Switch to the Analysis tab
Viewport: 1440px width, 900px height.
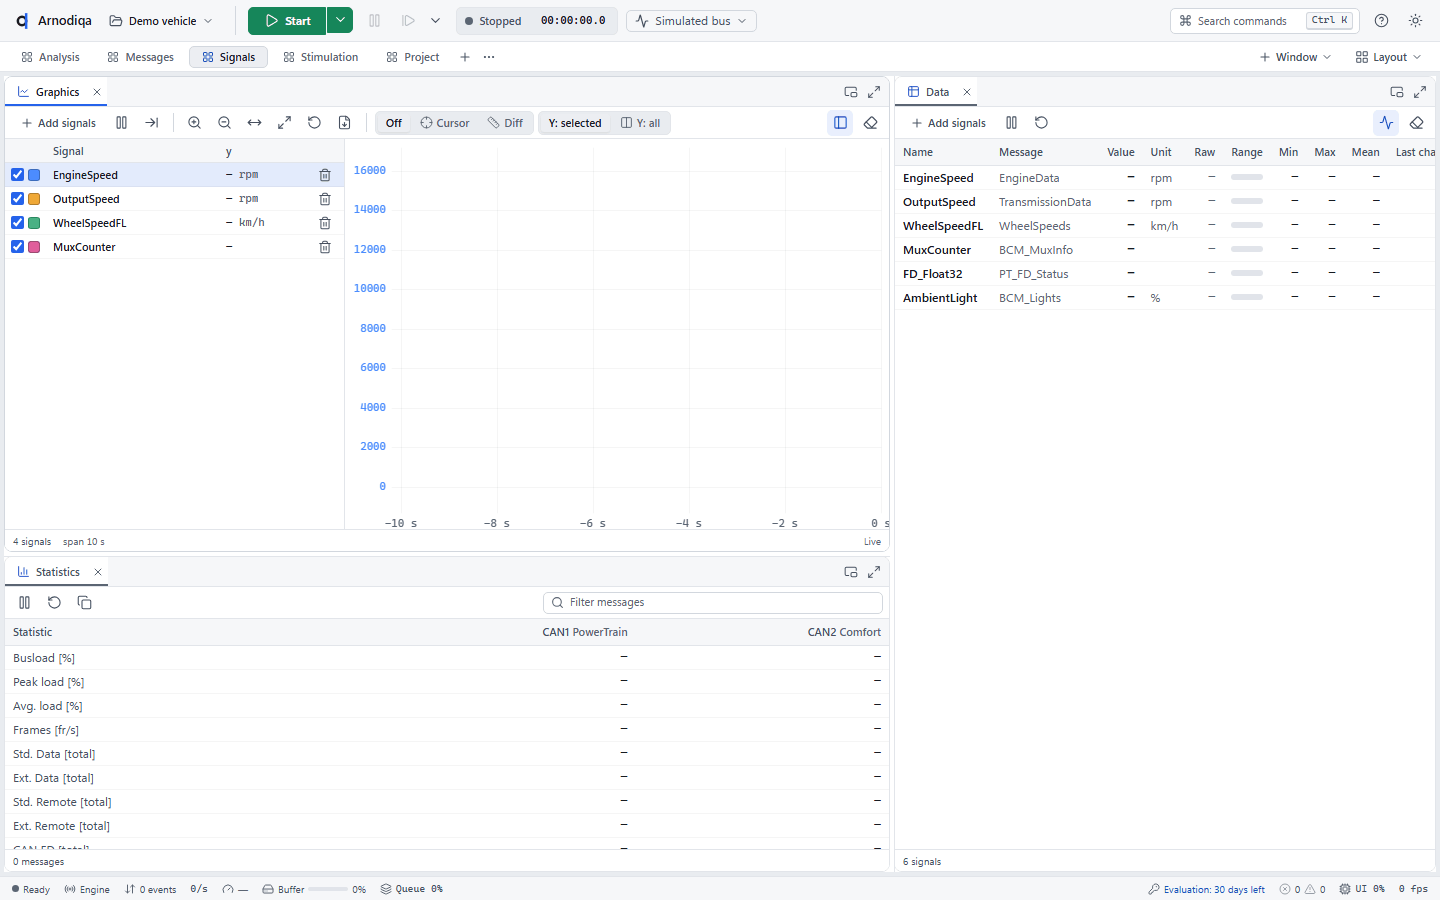[51, 57]
